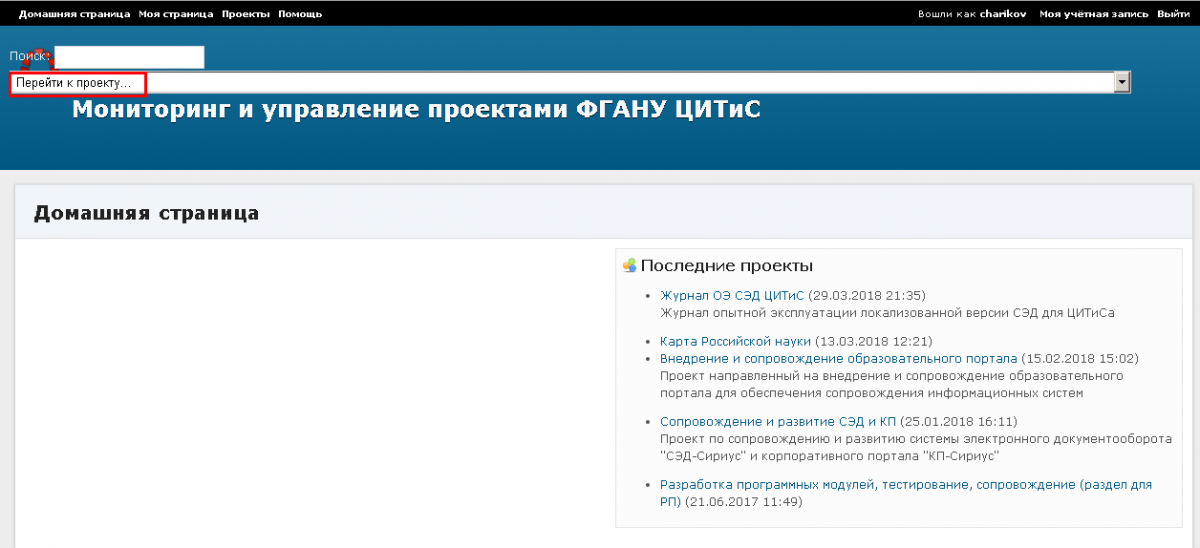Click the Мониторинг и управление проектами header title
The height and width of the screenshot is (548, 1200).
click(x=416, y=110)
